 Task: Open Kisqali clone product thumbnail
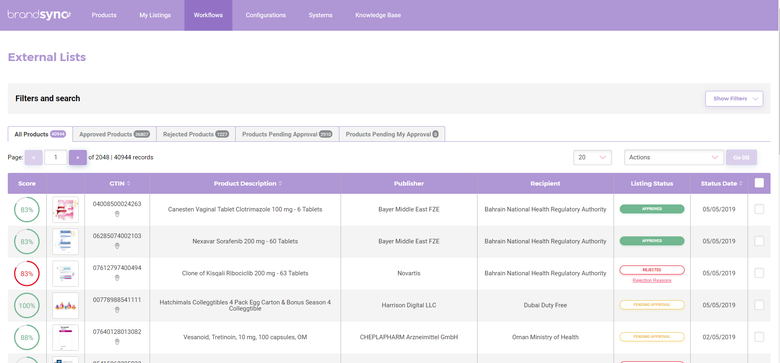point(66,273)
